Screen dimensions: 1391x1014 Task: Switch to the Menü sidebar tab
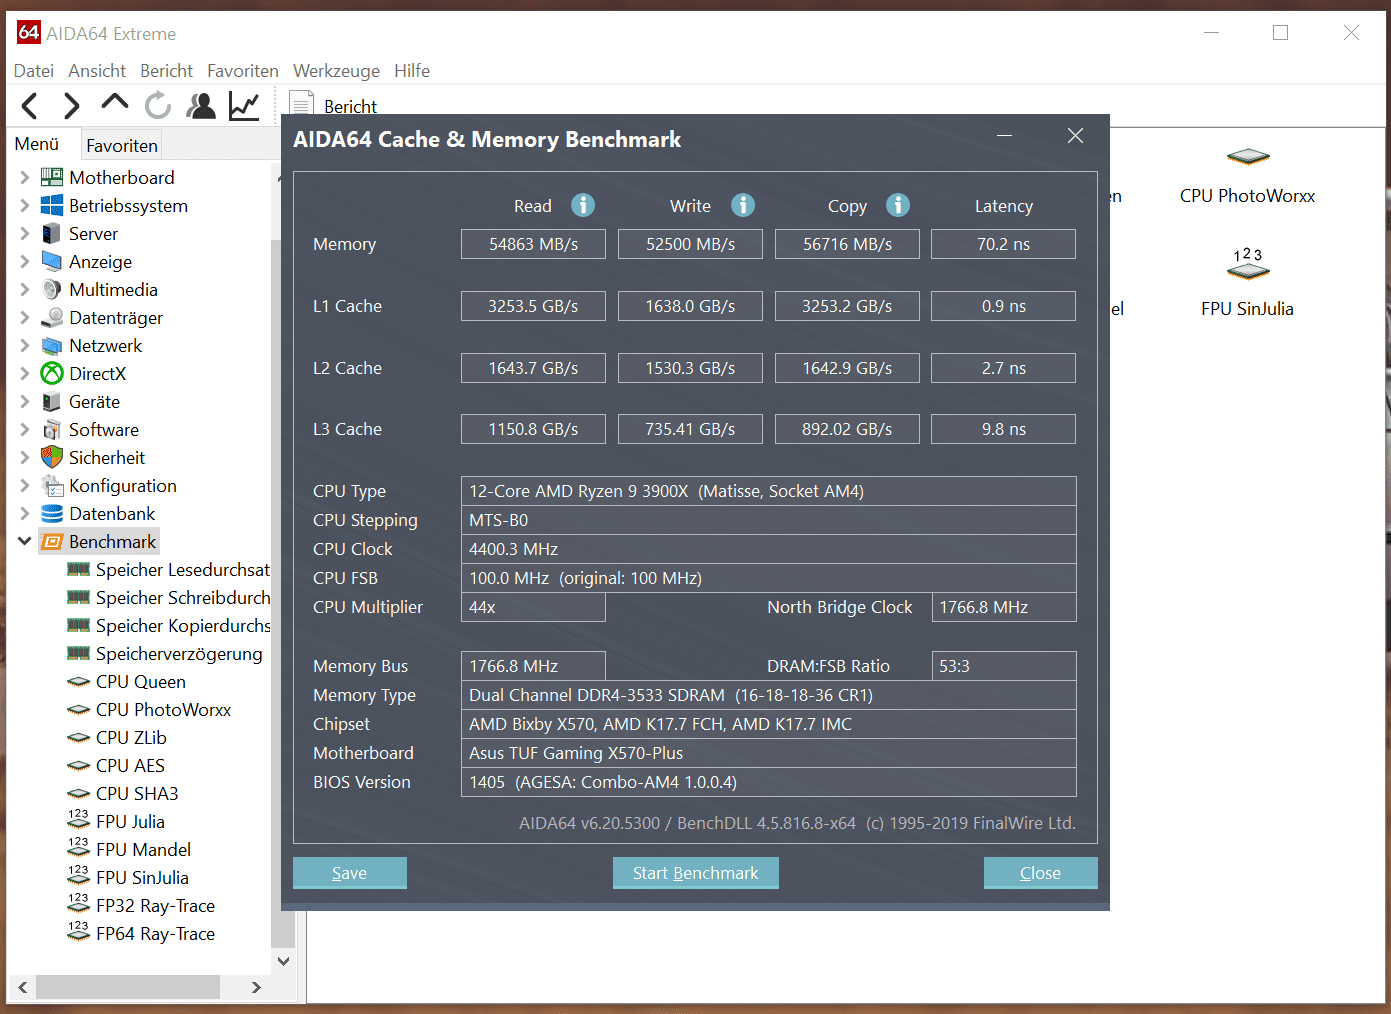[37, 144]
